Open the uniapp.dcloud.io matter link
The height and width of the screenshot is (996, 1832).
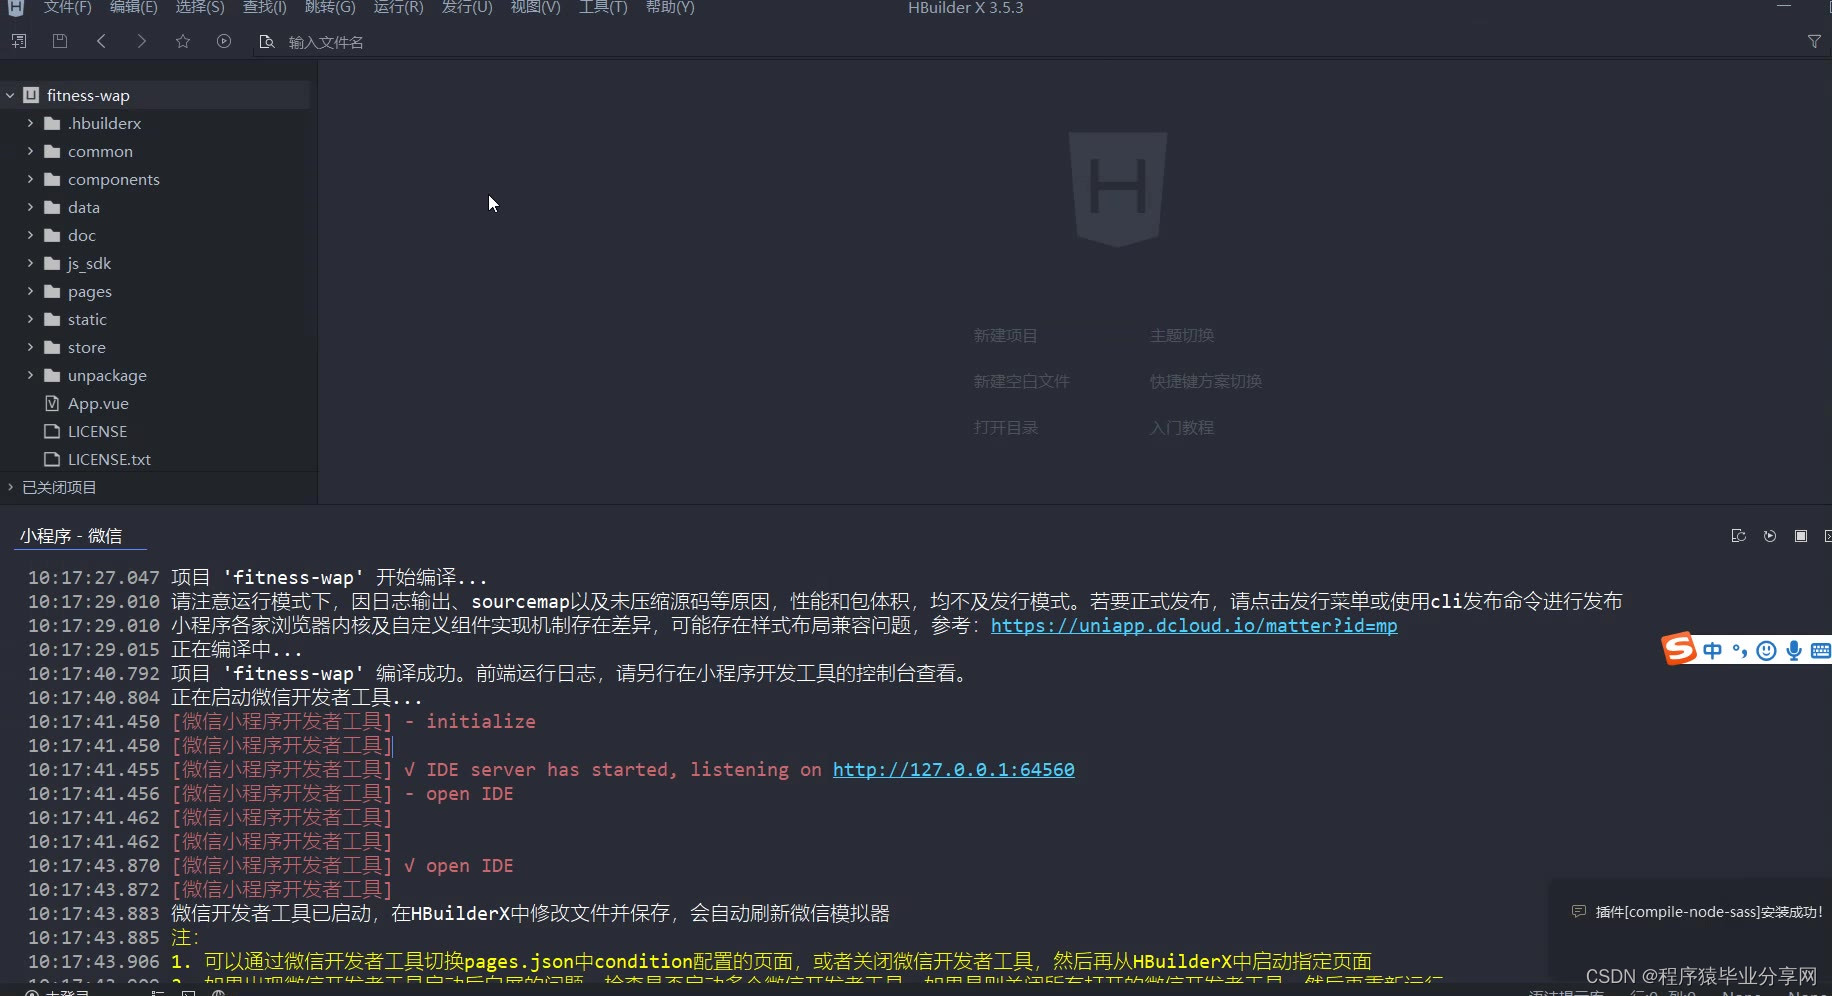[1194, 625]
